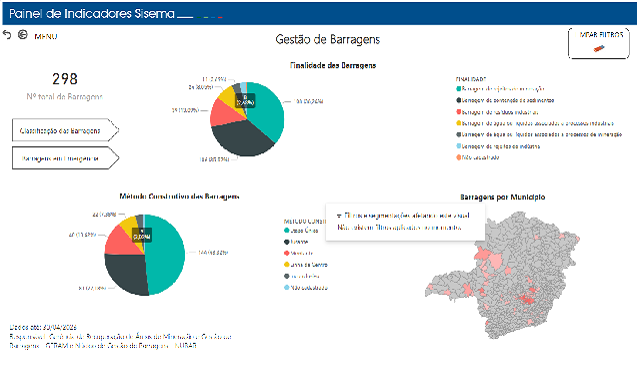This screenshot has width=640, height=385.
Task: Open the MENU link
Action: pos(46,36)
